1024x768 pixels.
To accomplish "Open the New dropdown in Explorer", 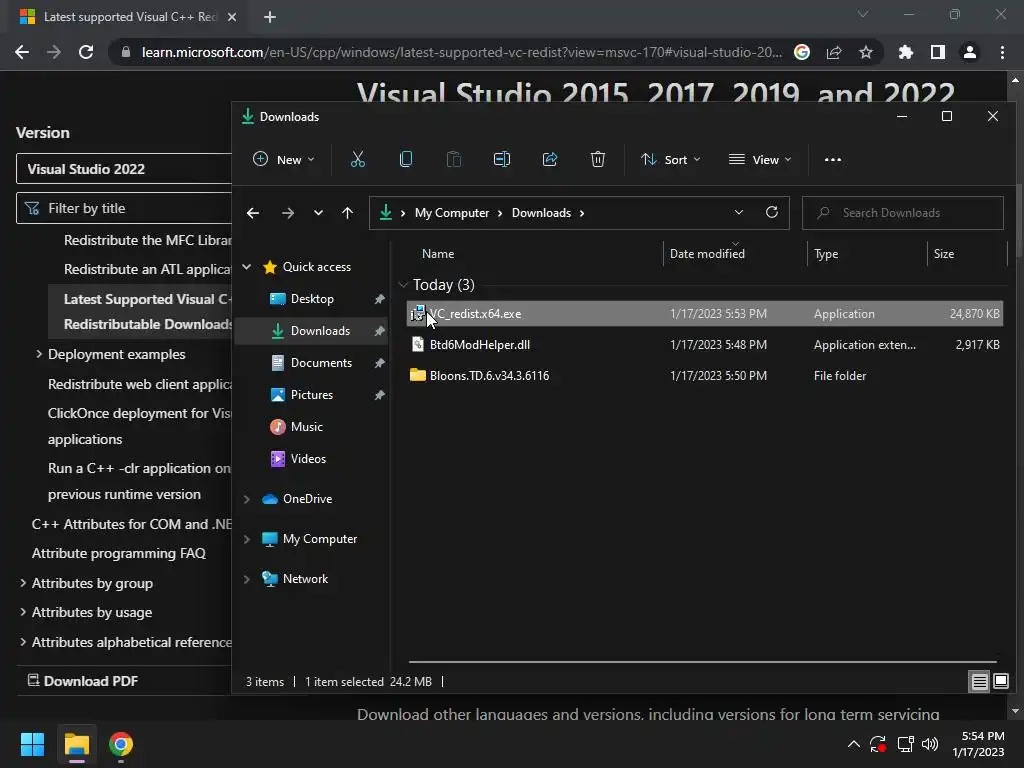I will tap(283, 159).
